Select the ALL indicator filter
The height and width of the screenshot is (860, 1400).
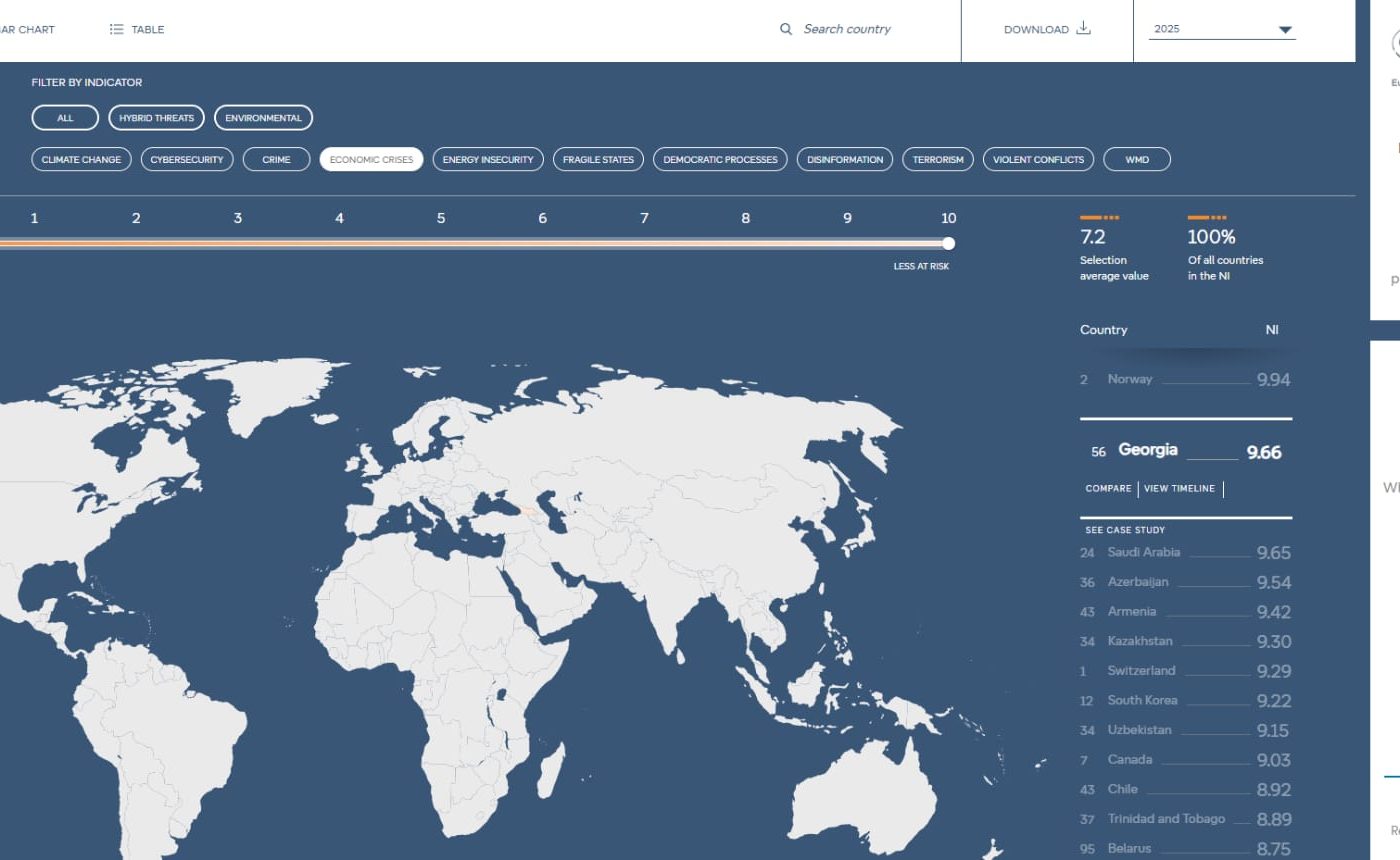tap(65, 118)
